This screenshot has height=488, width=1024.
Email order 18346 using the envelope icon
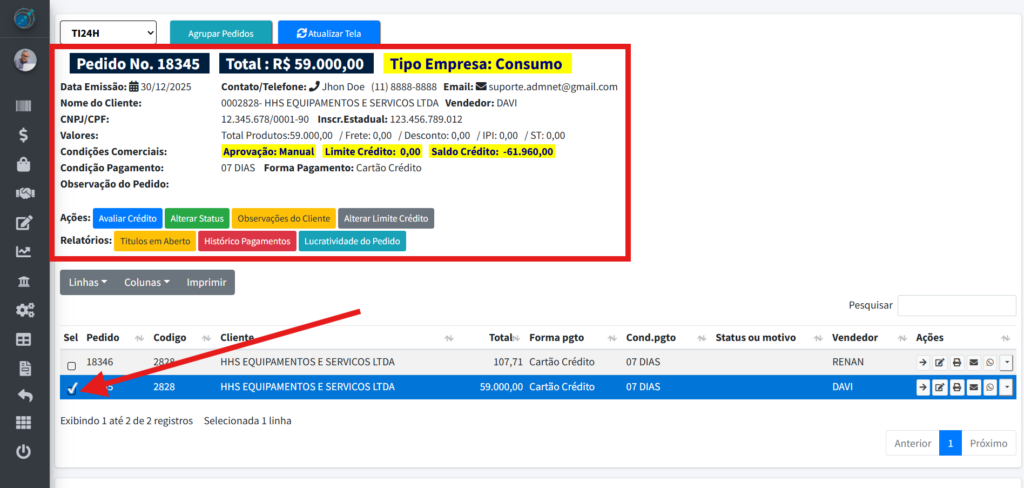[973, 363]
